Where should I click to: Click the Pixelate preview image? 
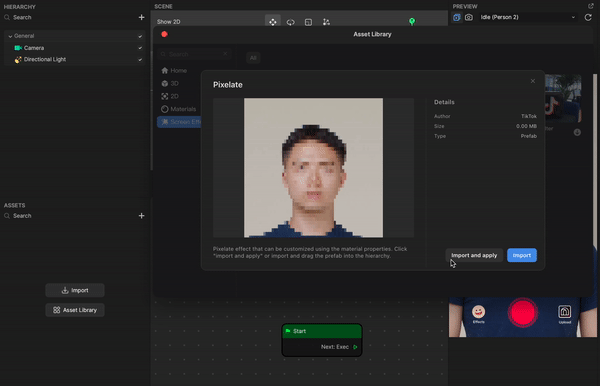[x=313, y=168]
